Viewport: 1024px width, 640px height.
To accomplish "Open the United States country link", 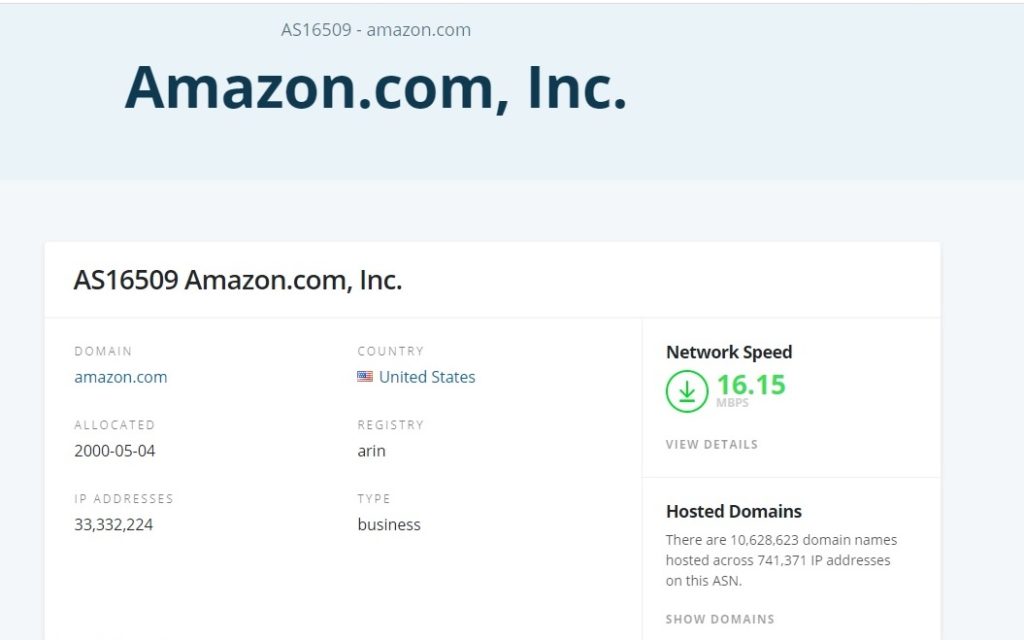I will coord(427,377).
